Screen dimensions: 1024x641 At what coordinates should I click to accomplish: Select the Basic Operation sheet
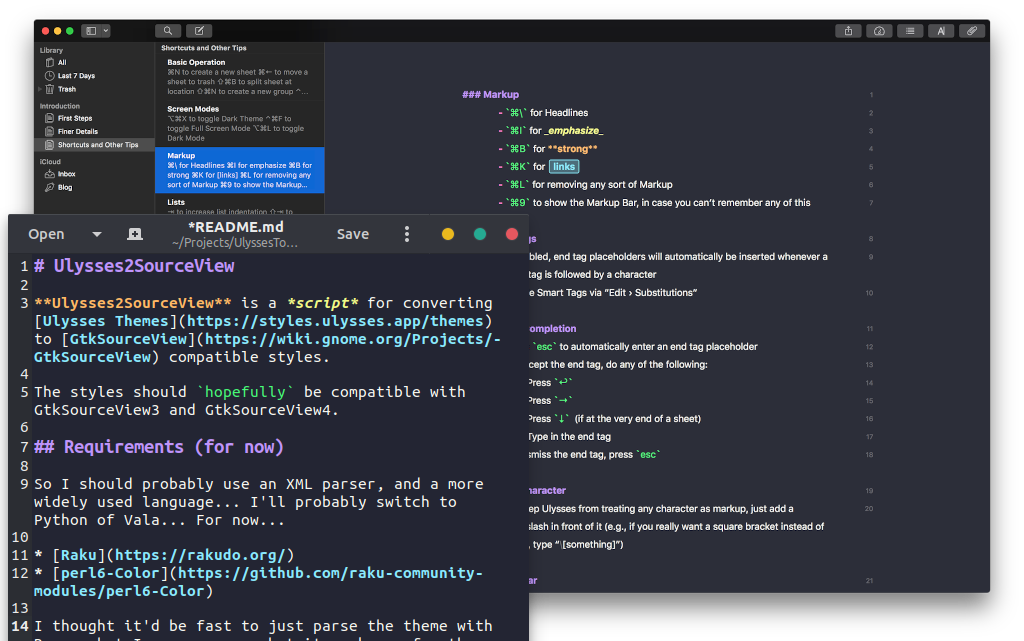tap(240, 77)
